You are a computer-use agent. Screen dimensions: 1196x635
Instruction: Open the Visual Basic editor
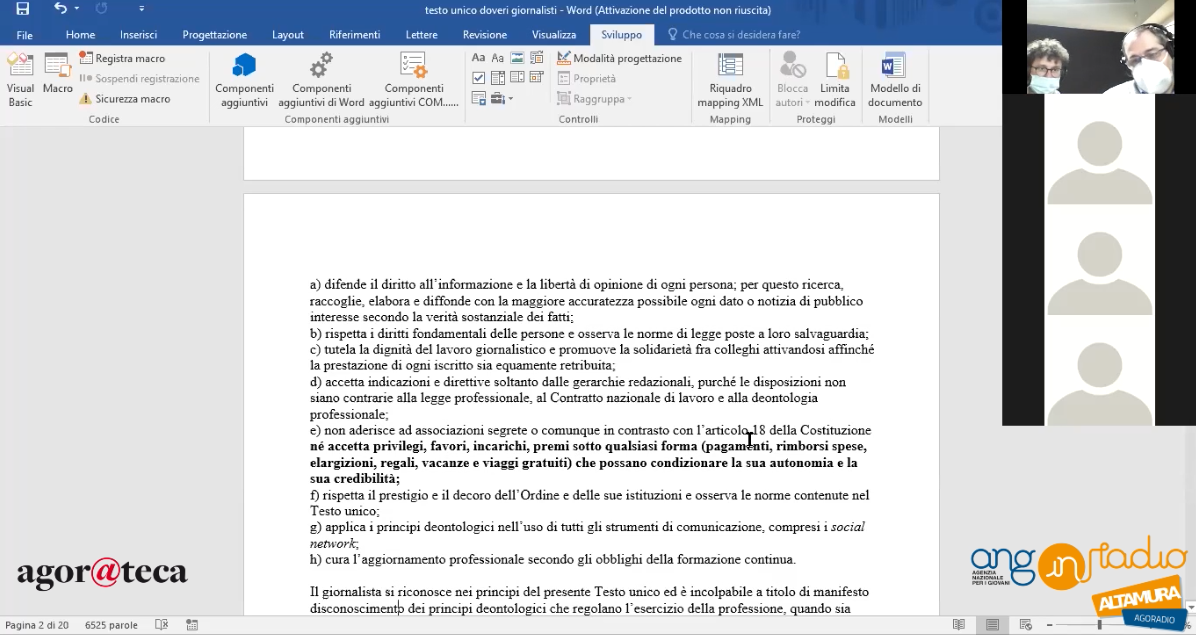21,79
